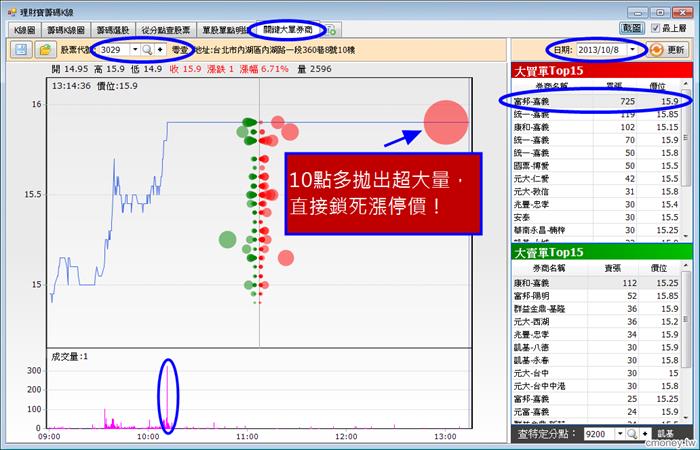This screenshot has width=700, height=450.
Task: Select 元大-西湖 row in sell list
Action: (x=596, y=321)
